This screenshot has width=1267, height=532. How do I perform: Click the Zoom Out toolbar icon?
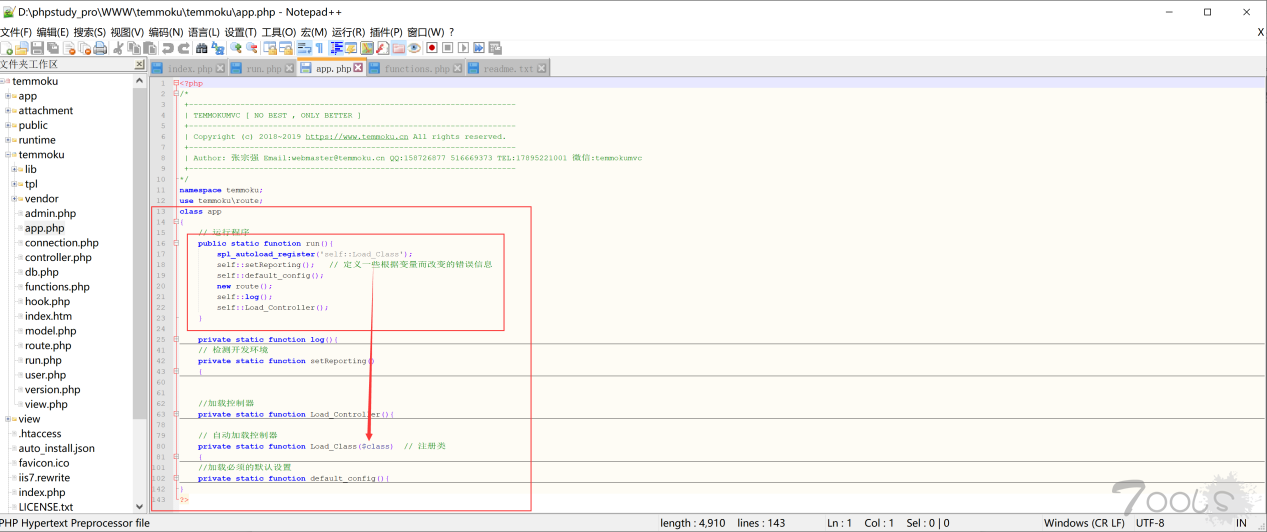(251, 48)
